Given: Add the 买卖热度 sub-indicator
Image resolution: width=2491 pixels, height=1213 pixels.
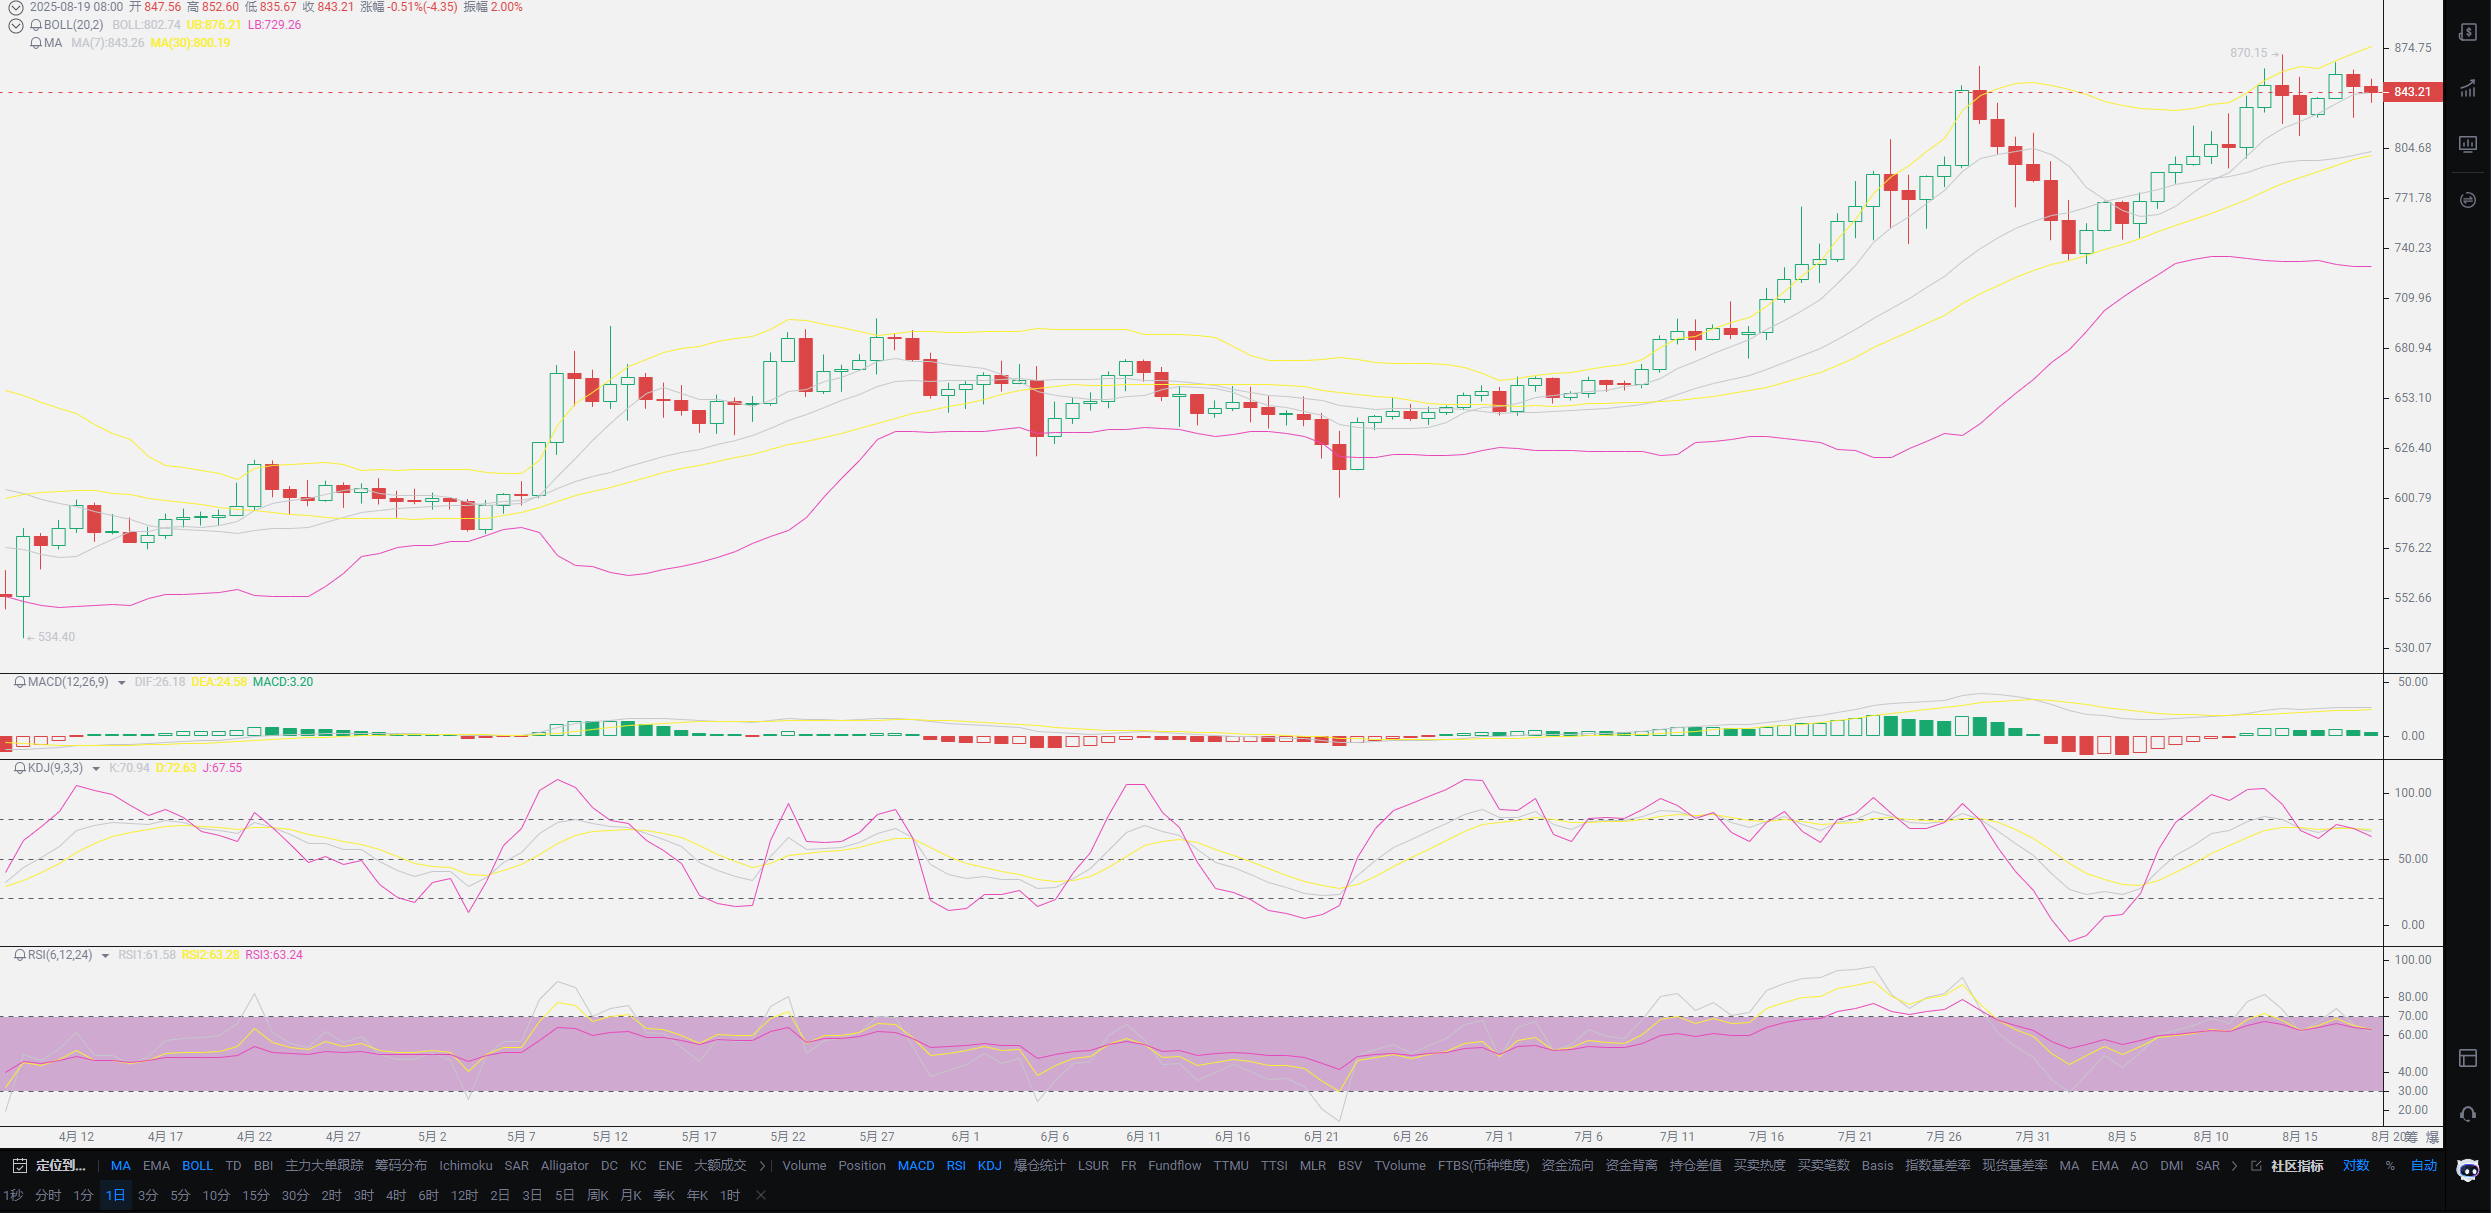Looking at the screenshot, I should (1759, 1166).
